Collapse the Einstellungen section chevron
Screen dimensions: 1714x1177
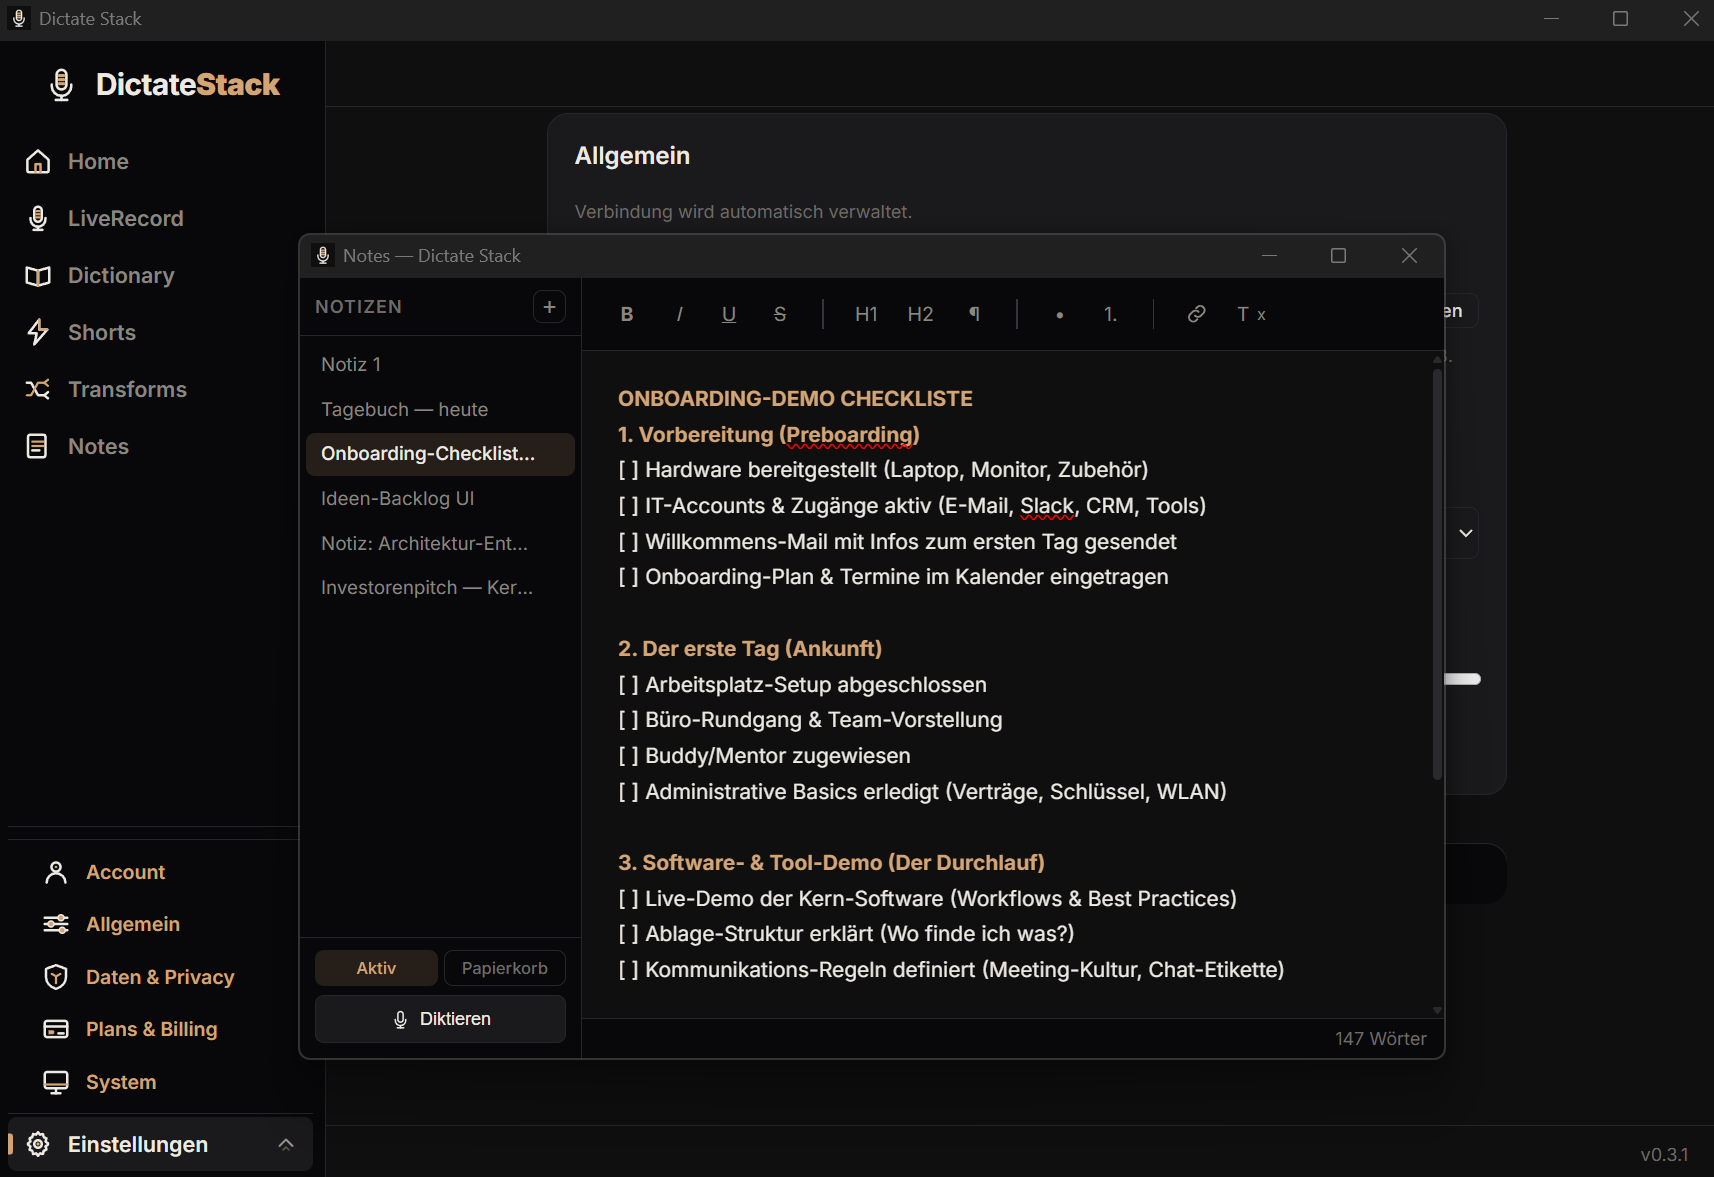click(x=286, y=1144)
